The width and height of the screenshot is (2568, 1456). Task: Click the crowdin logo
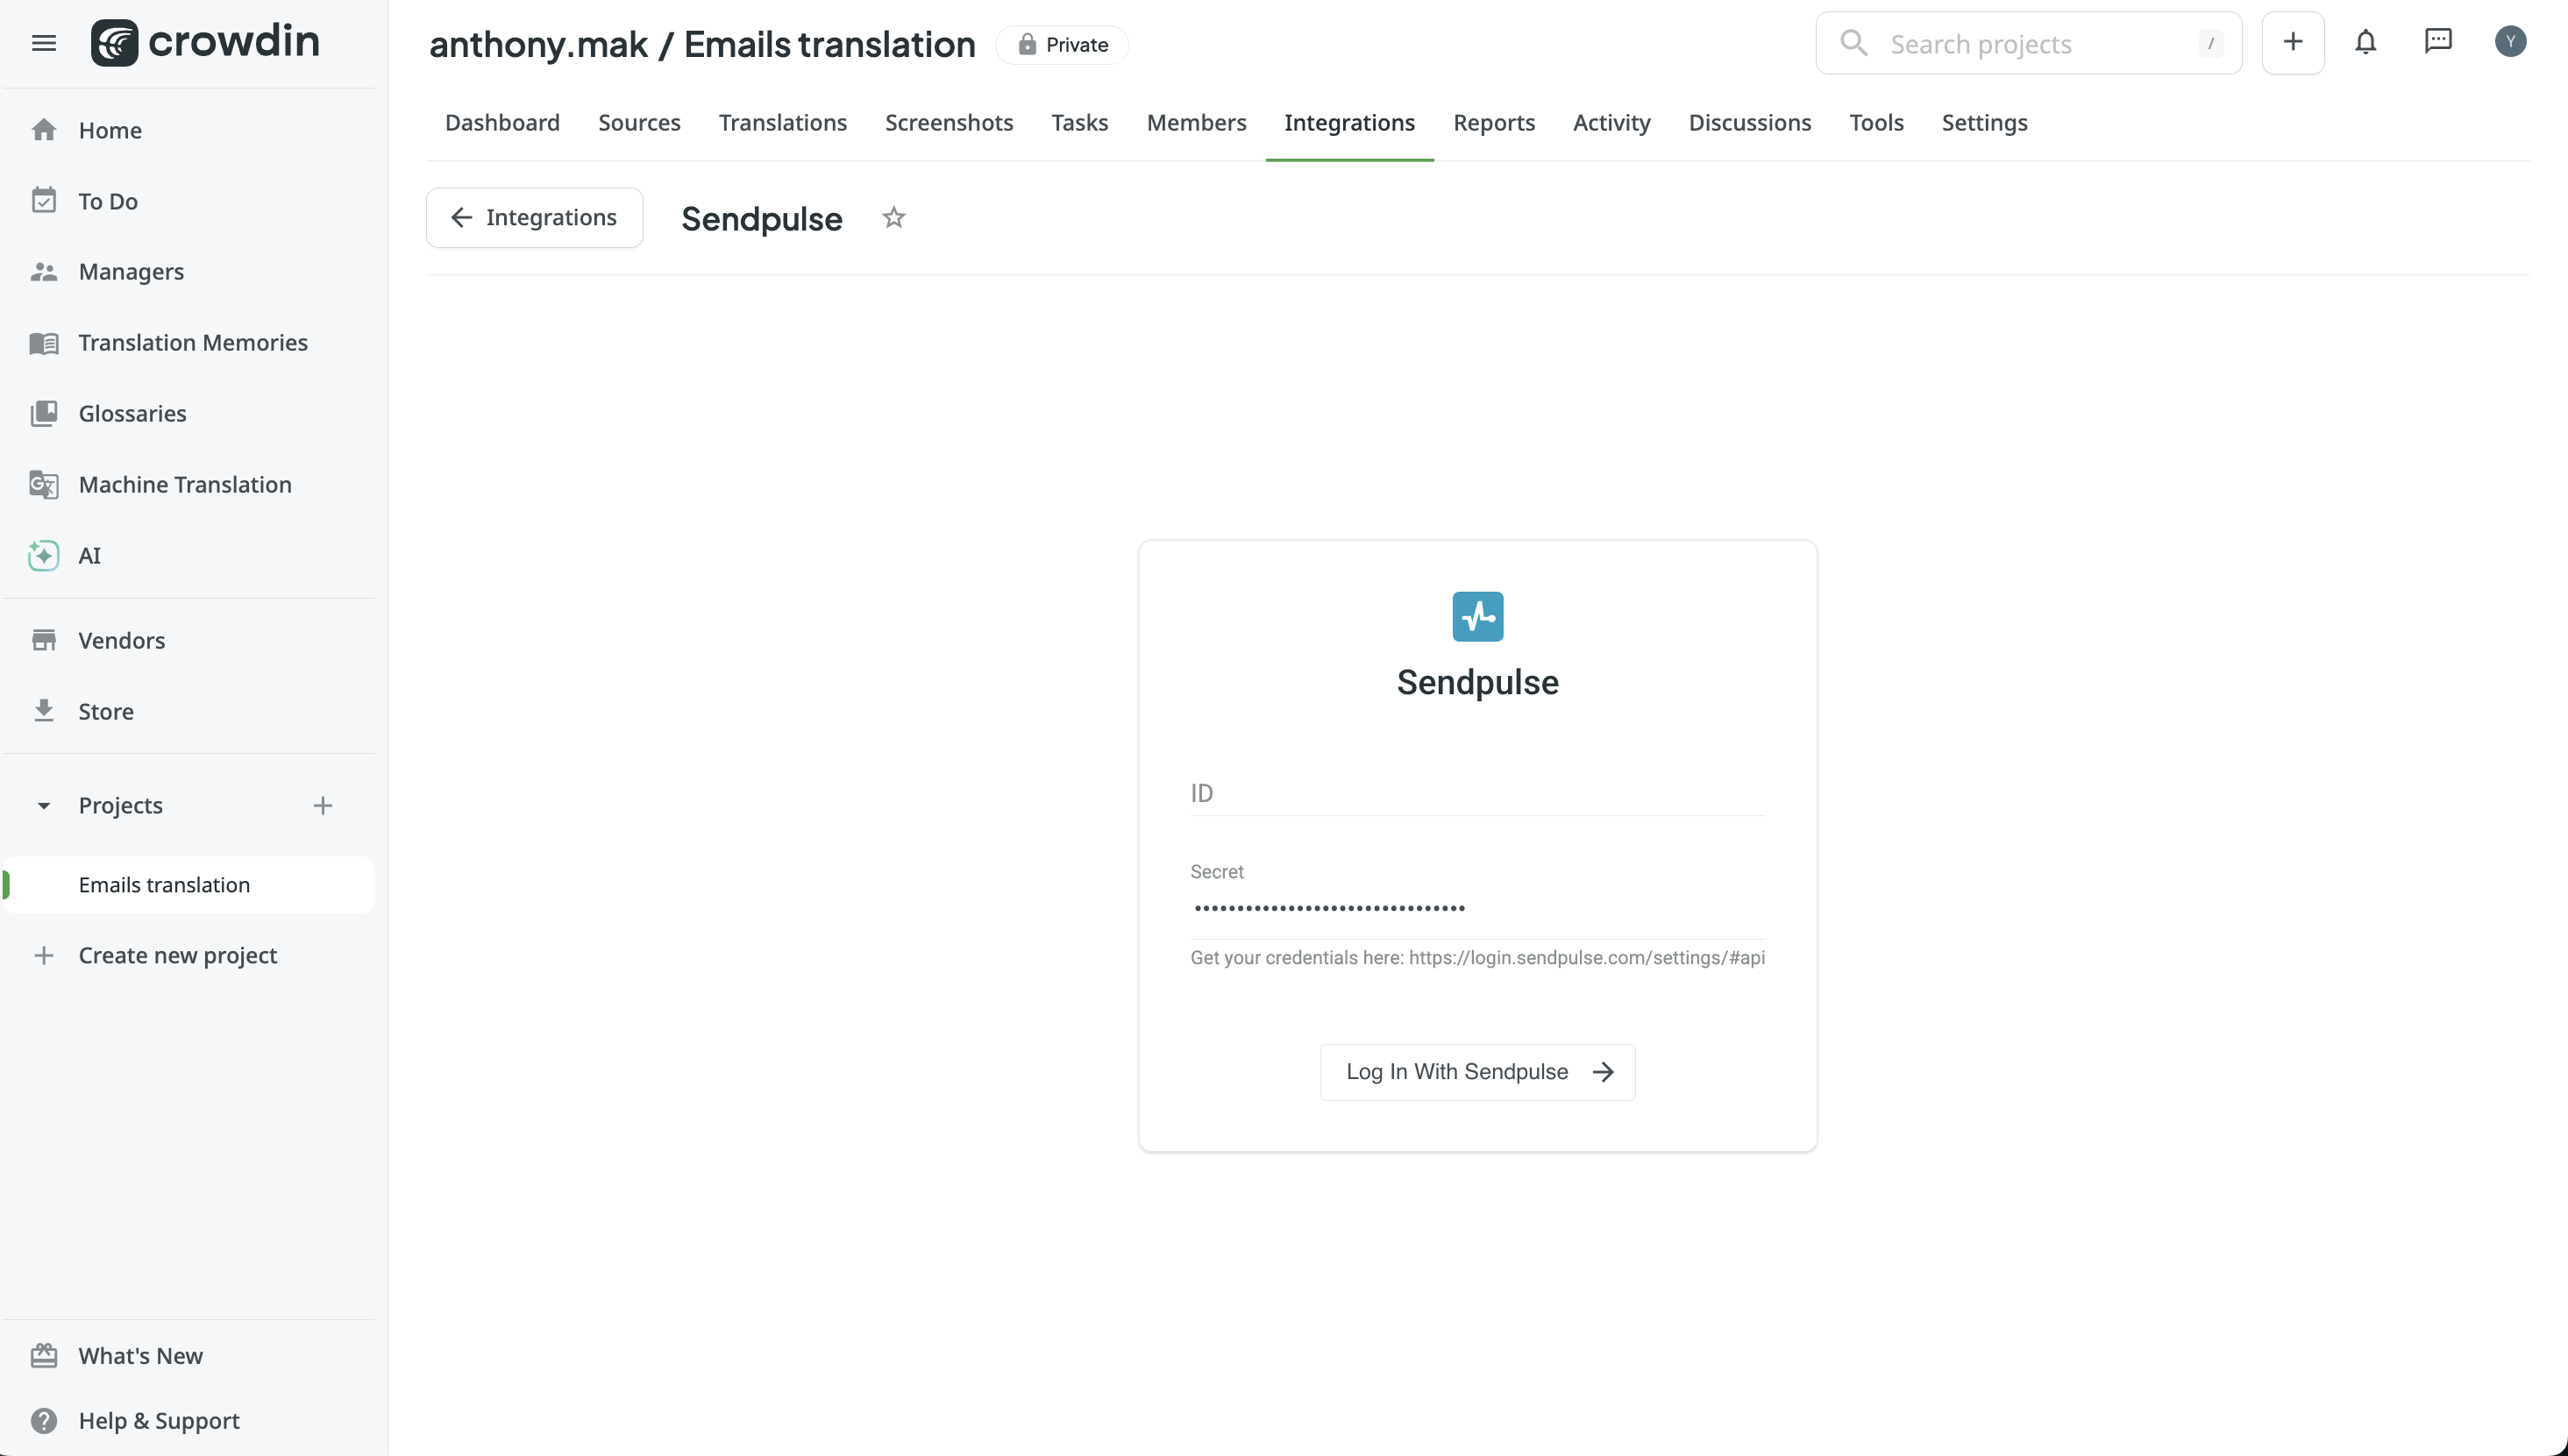point(205,42)
